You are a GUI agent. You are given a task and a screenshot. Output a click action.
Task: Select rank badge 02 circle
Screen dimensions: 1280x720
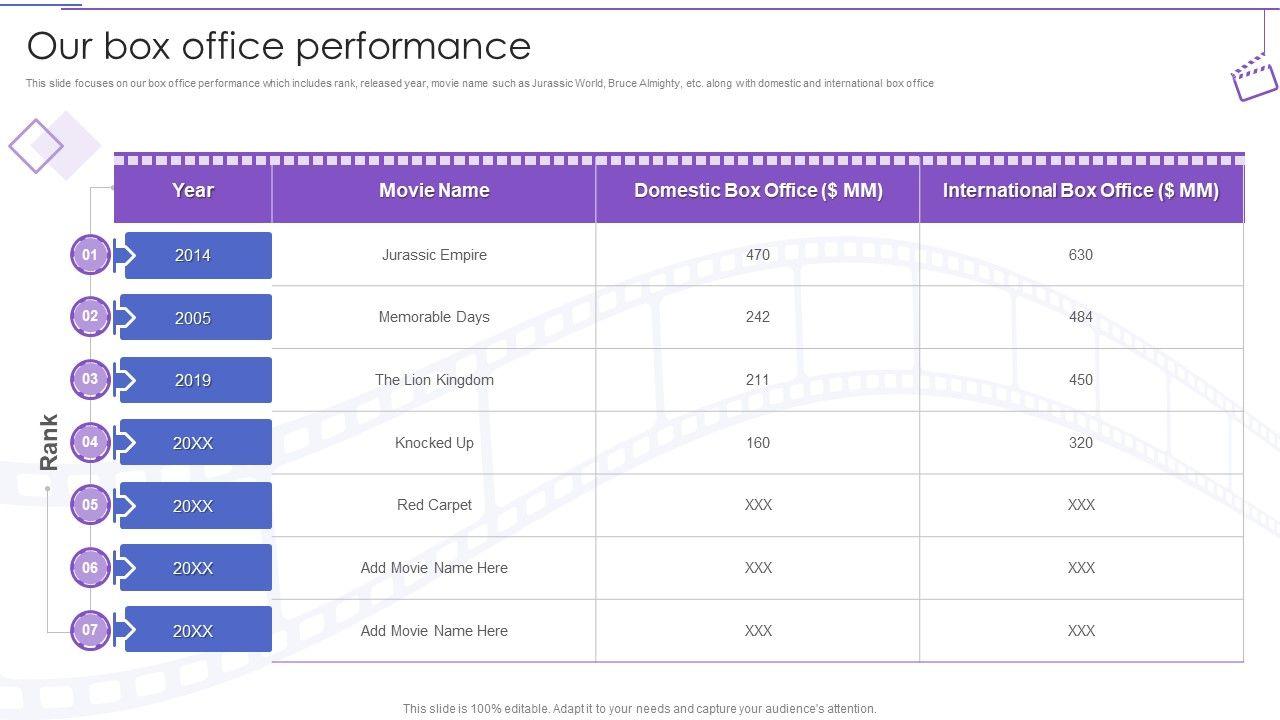tap(90, 317)
